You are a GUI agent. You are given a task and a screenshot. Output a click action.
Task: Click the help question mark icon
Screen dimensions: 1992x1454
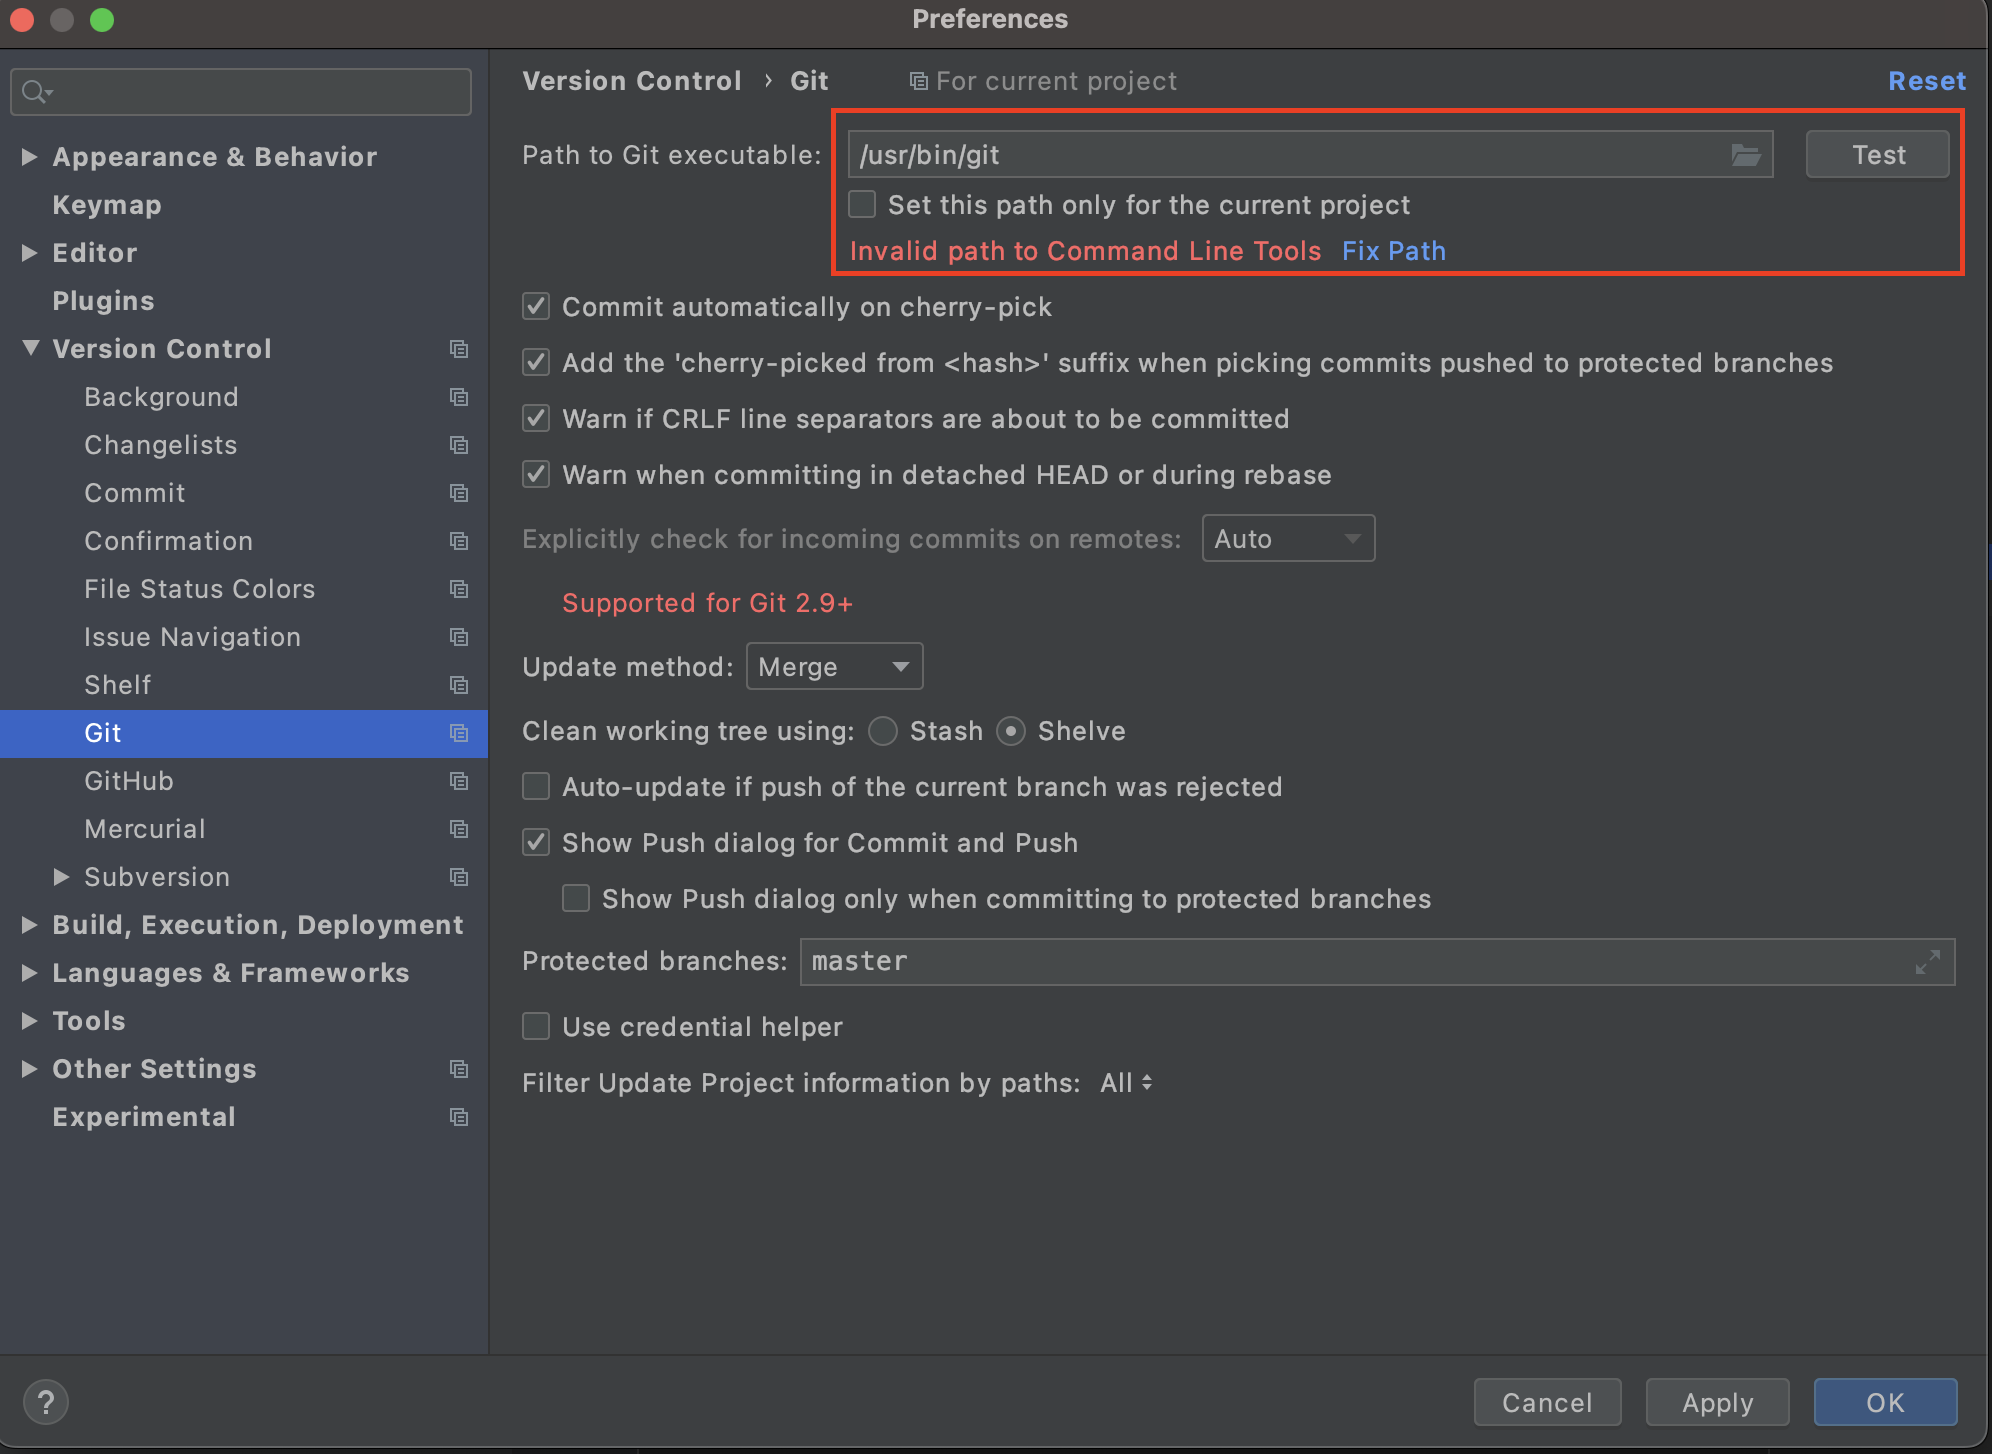pyautogui.click(x=46, y=1402)
